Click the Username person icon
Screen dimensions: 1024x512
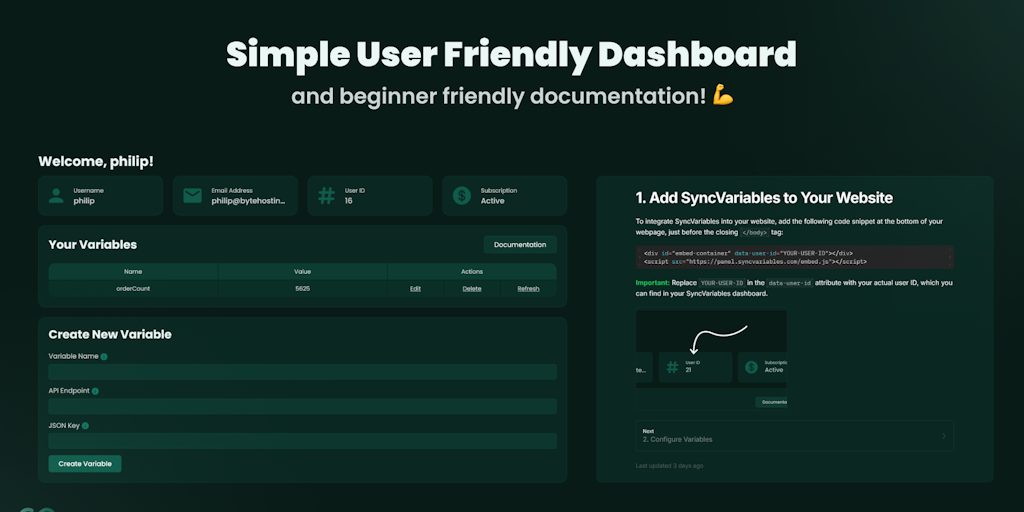(x=56, y=196)
